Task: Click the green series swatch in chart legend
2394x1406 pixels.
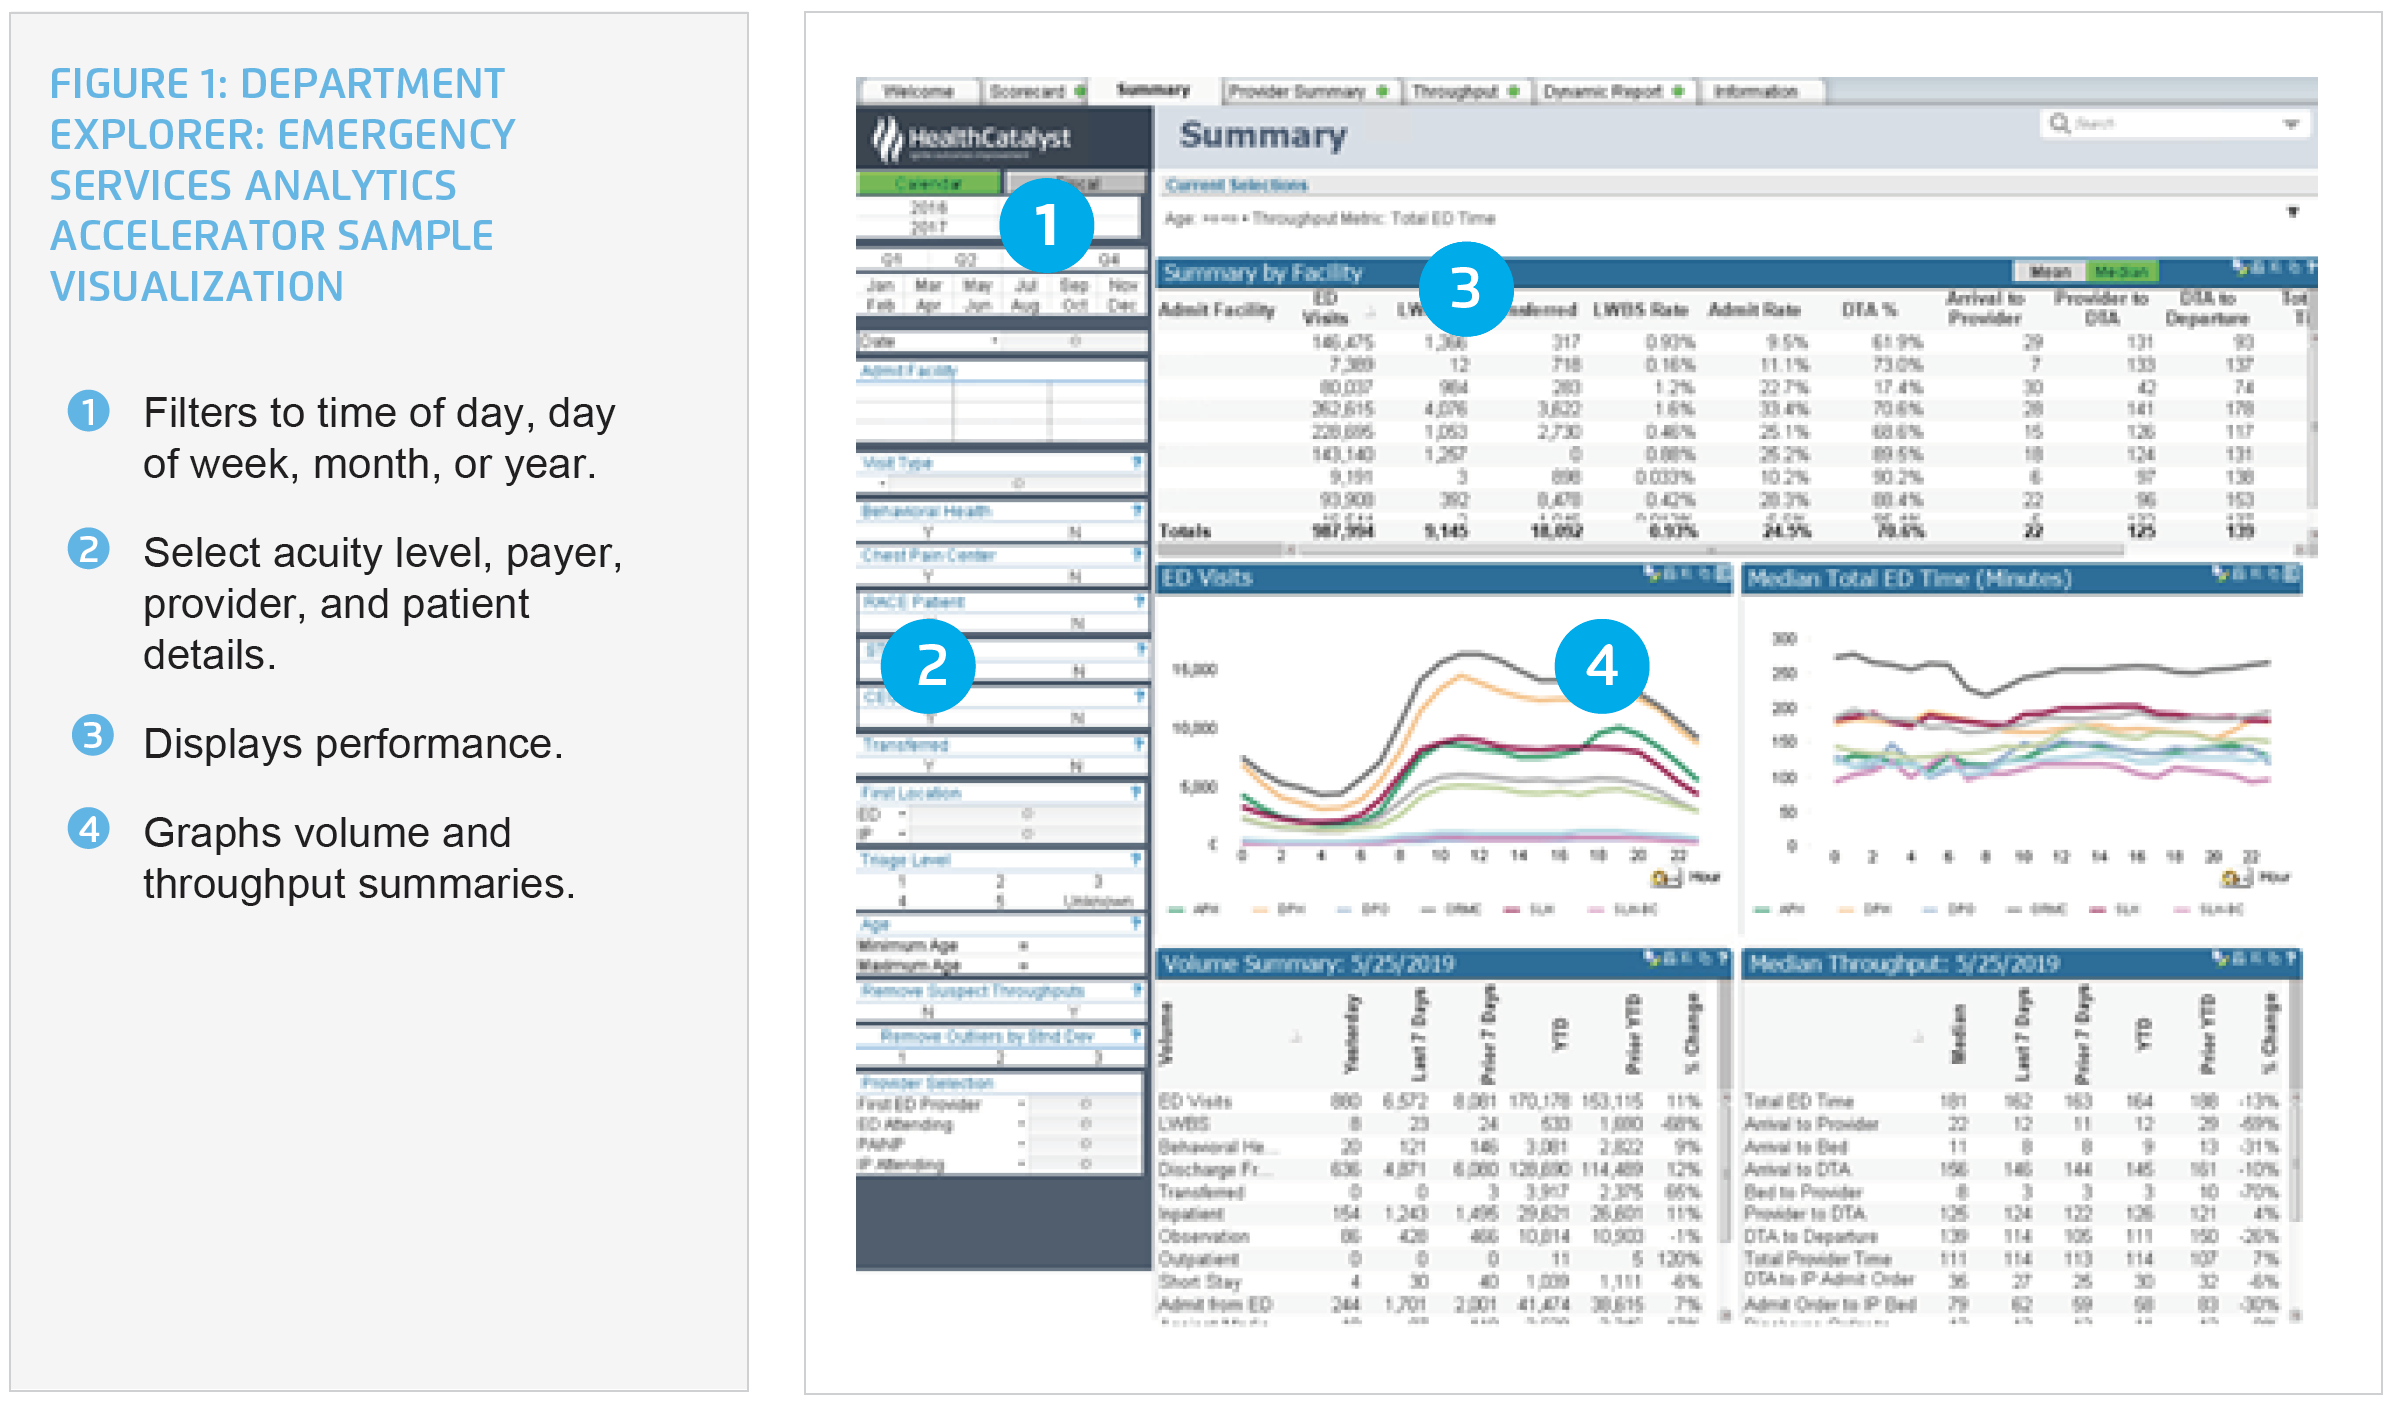Action: pos(1175,909)
